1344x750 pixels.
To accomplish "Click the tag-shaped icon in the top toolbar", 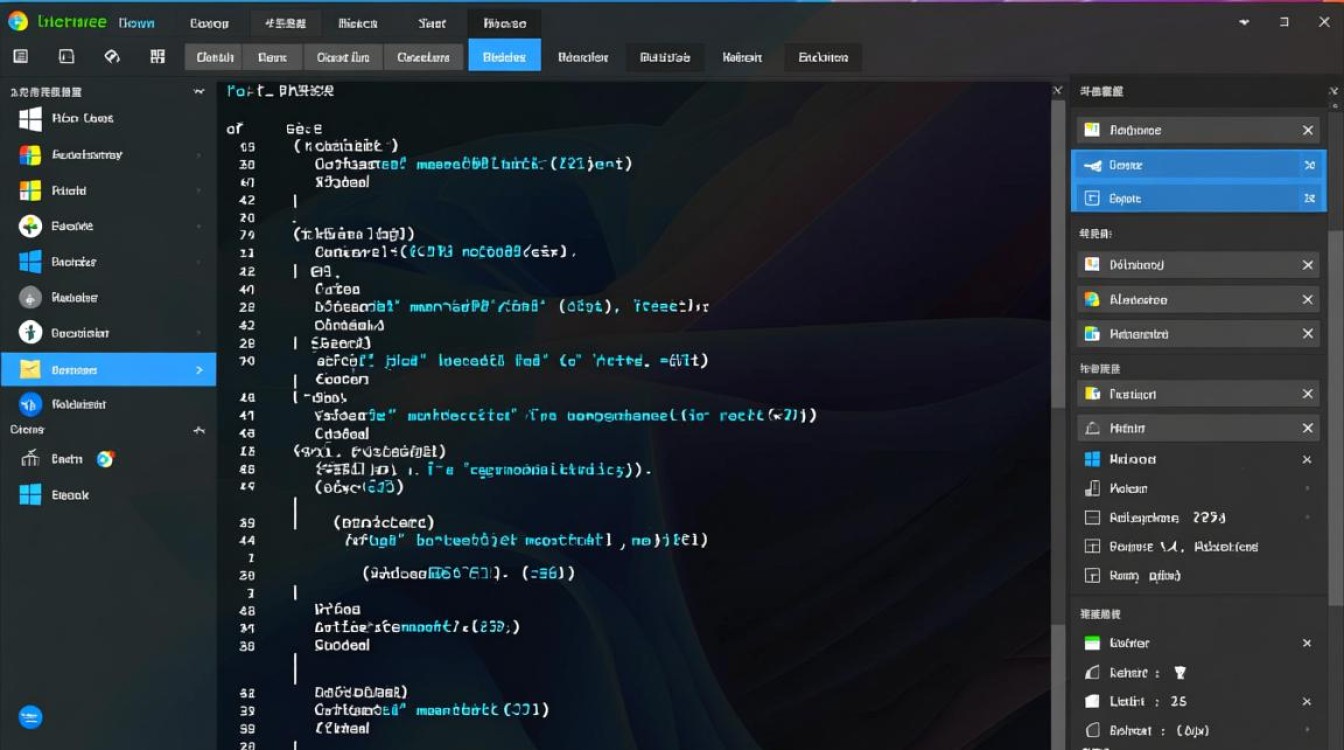I will (110, 57).
